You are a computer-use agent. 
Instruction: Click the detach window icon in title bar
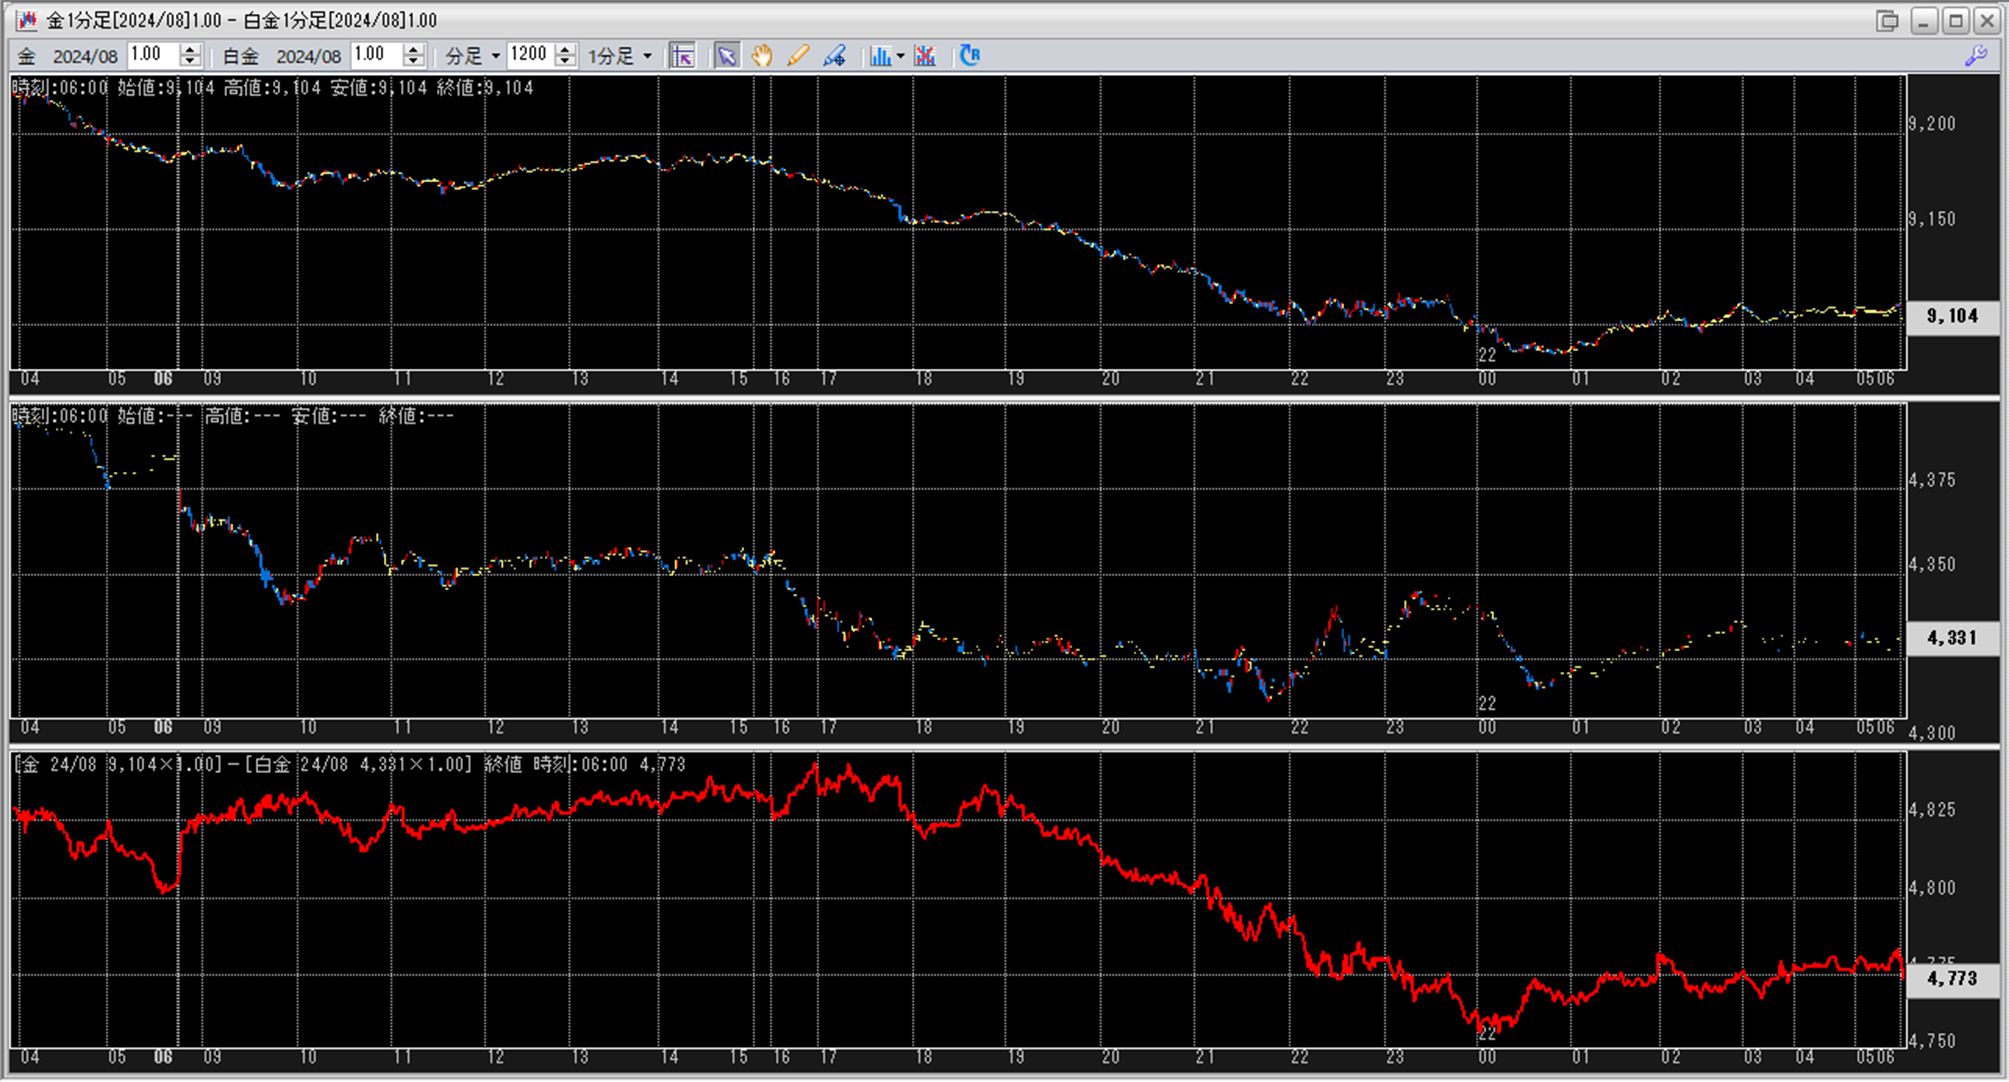coord(1886,20)
